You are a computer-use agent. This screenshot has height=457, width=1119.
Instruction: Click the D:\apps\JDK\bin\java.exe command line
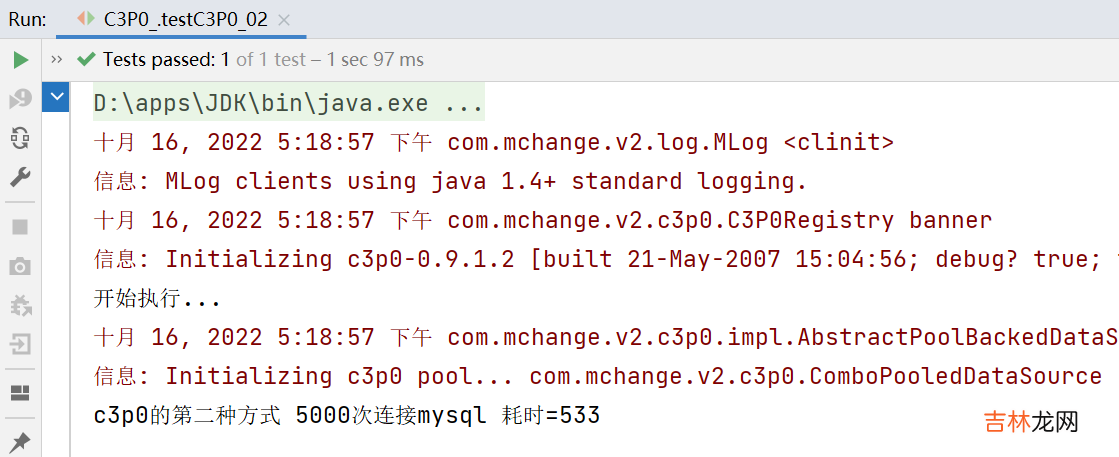[288, 103]
